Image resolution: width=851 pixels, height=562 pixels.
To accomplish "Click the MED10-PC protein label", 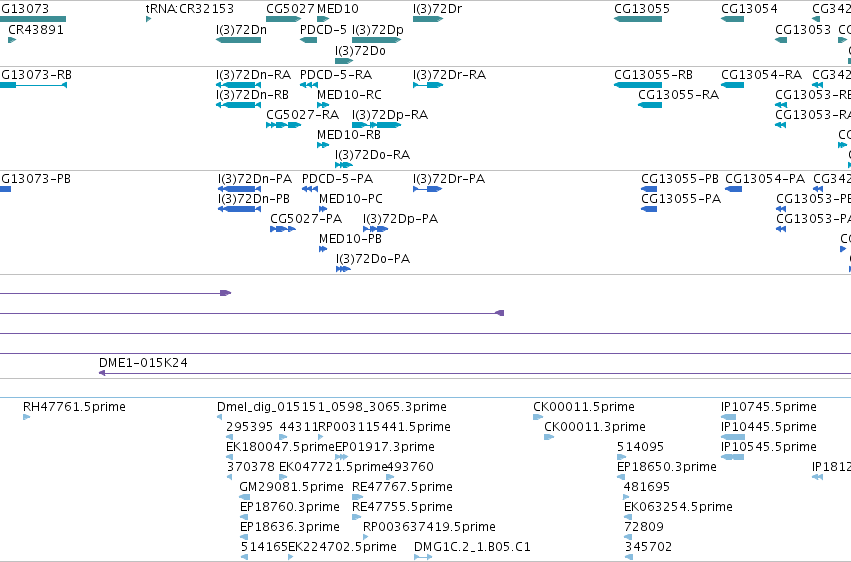I will 351,199.
